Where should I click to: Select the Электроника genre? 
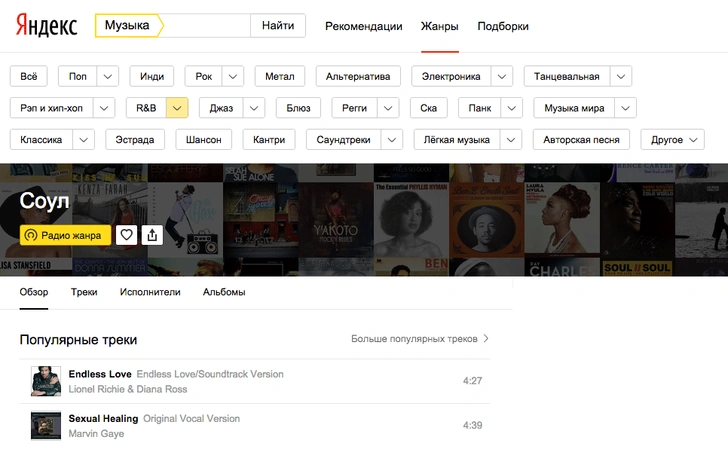(451, 76)
